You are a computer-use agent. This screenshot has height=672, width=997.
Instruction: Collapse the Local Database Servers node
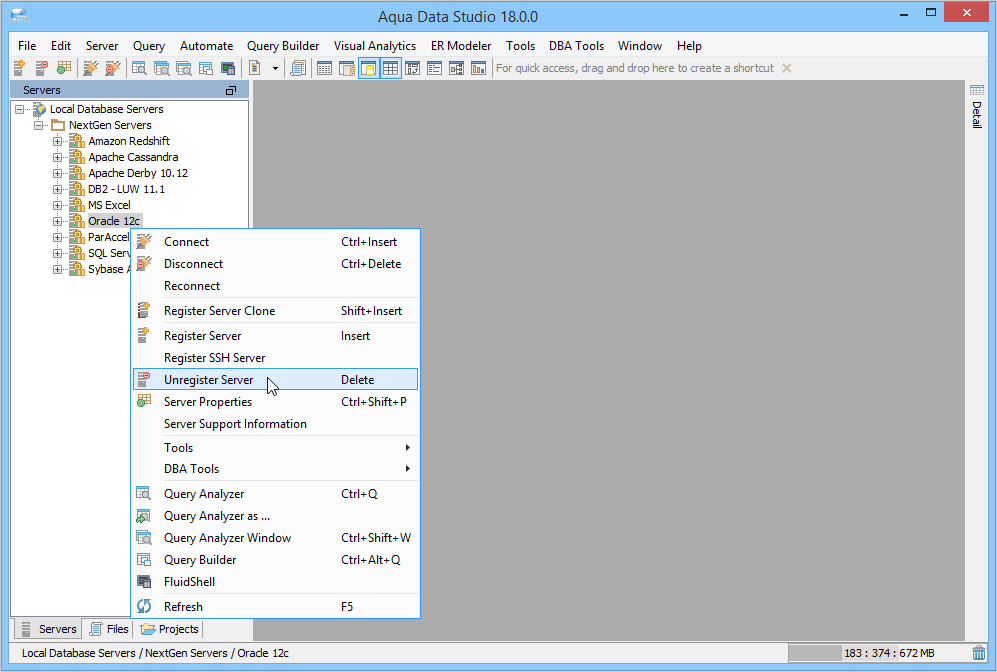20,109
